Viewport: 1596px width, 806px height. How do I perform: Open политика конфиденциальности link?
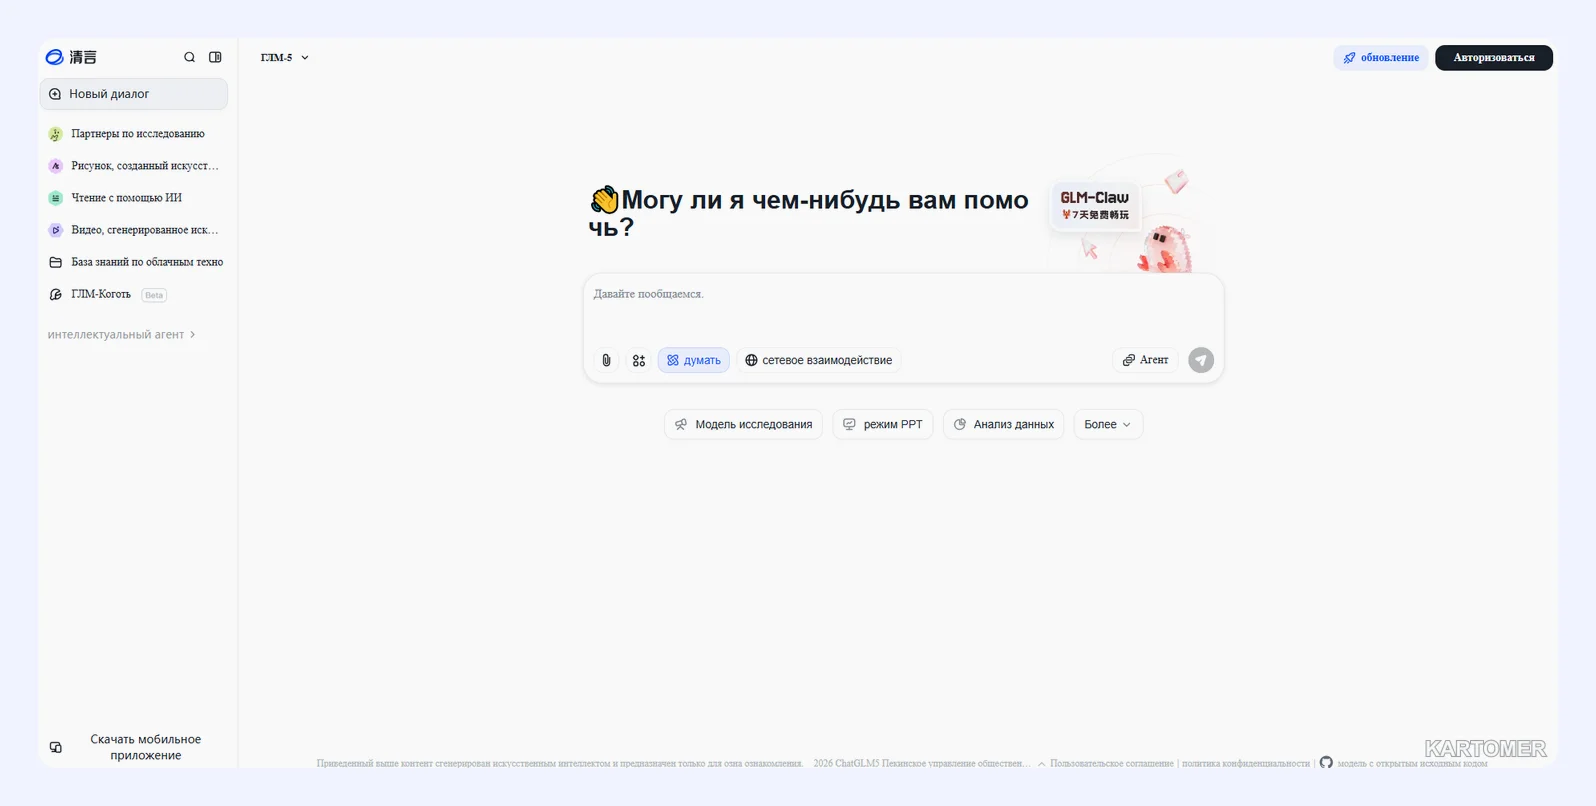point(1245,763)
